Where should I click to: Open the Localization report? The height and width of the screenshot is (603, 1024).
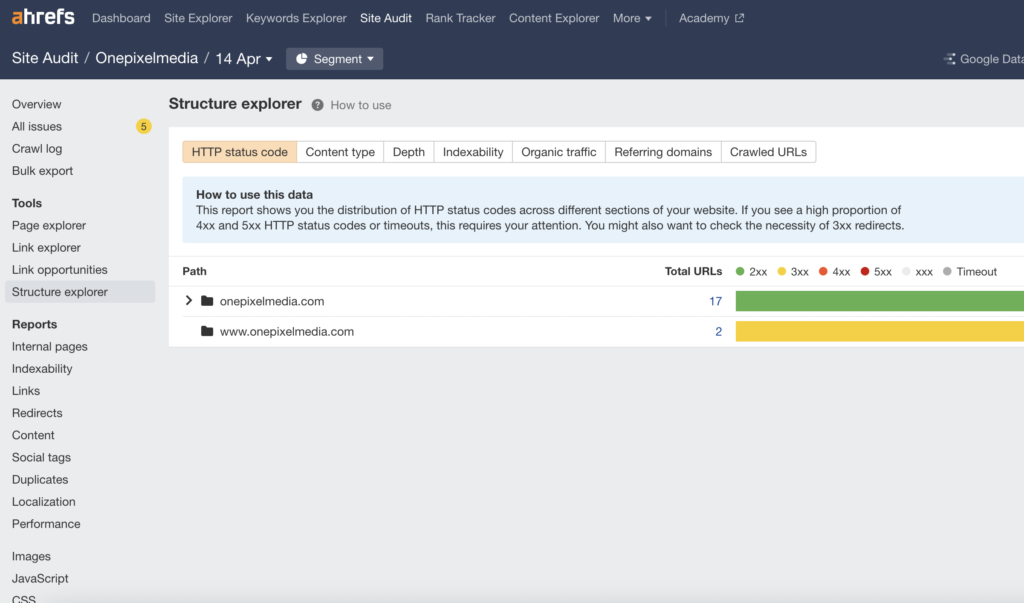tap(44, 502)
